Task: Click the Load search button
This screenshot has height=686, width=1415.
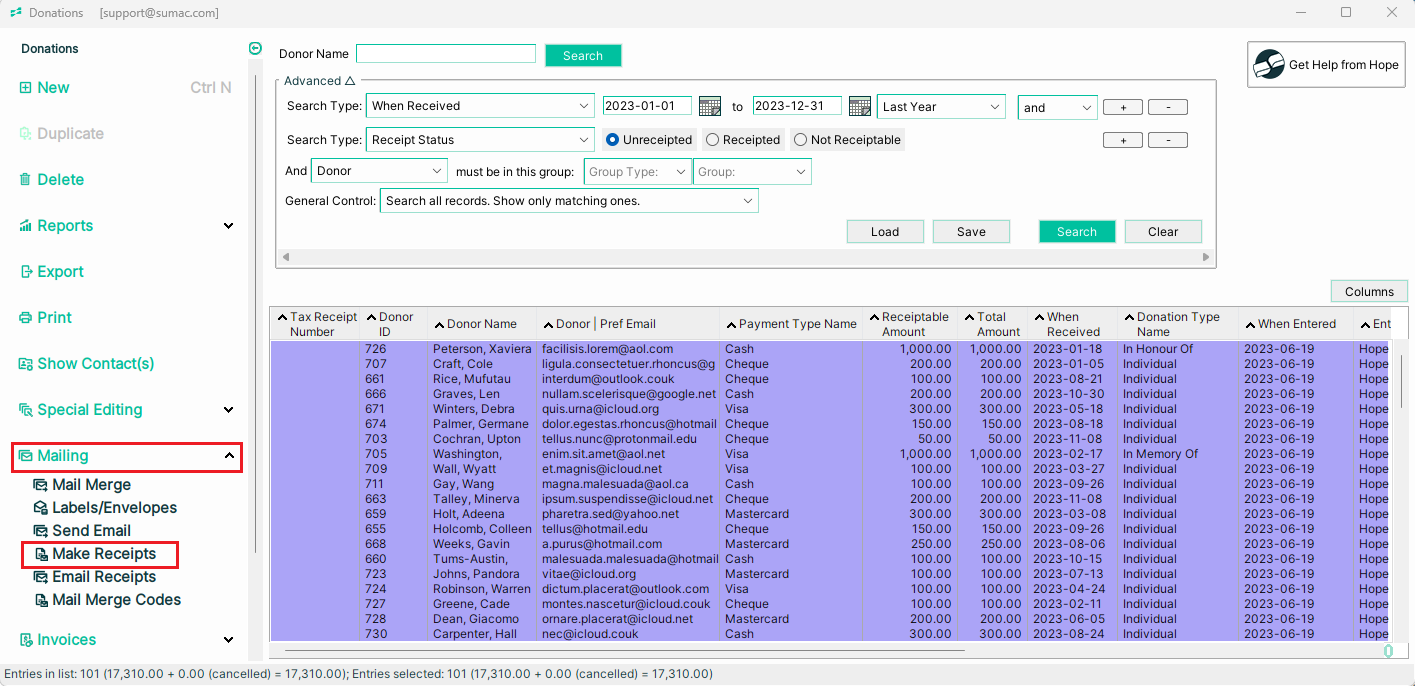Action: (885, 232)
